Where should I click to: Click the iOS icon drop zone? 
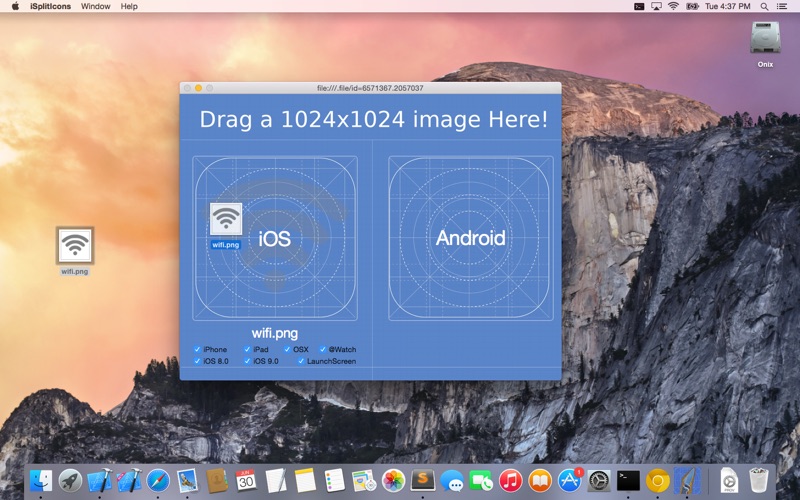coord(275,238)
